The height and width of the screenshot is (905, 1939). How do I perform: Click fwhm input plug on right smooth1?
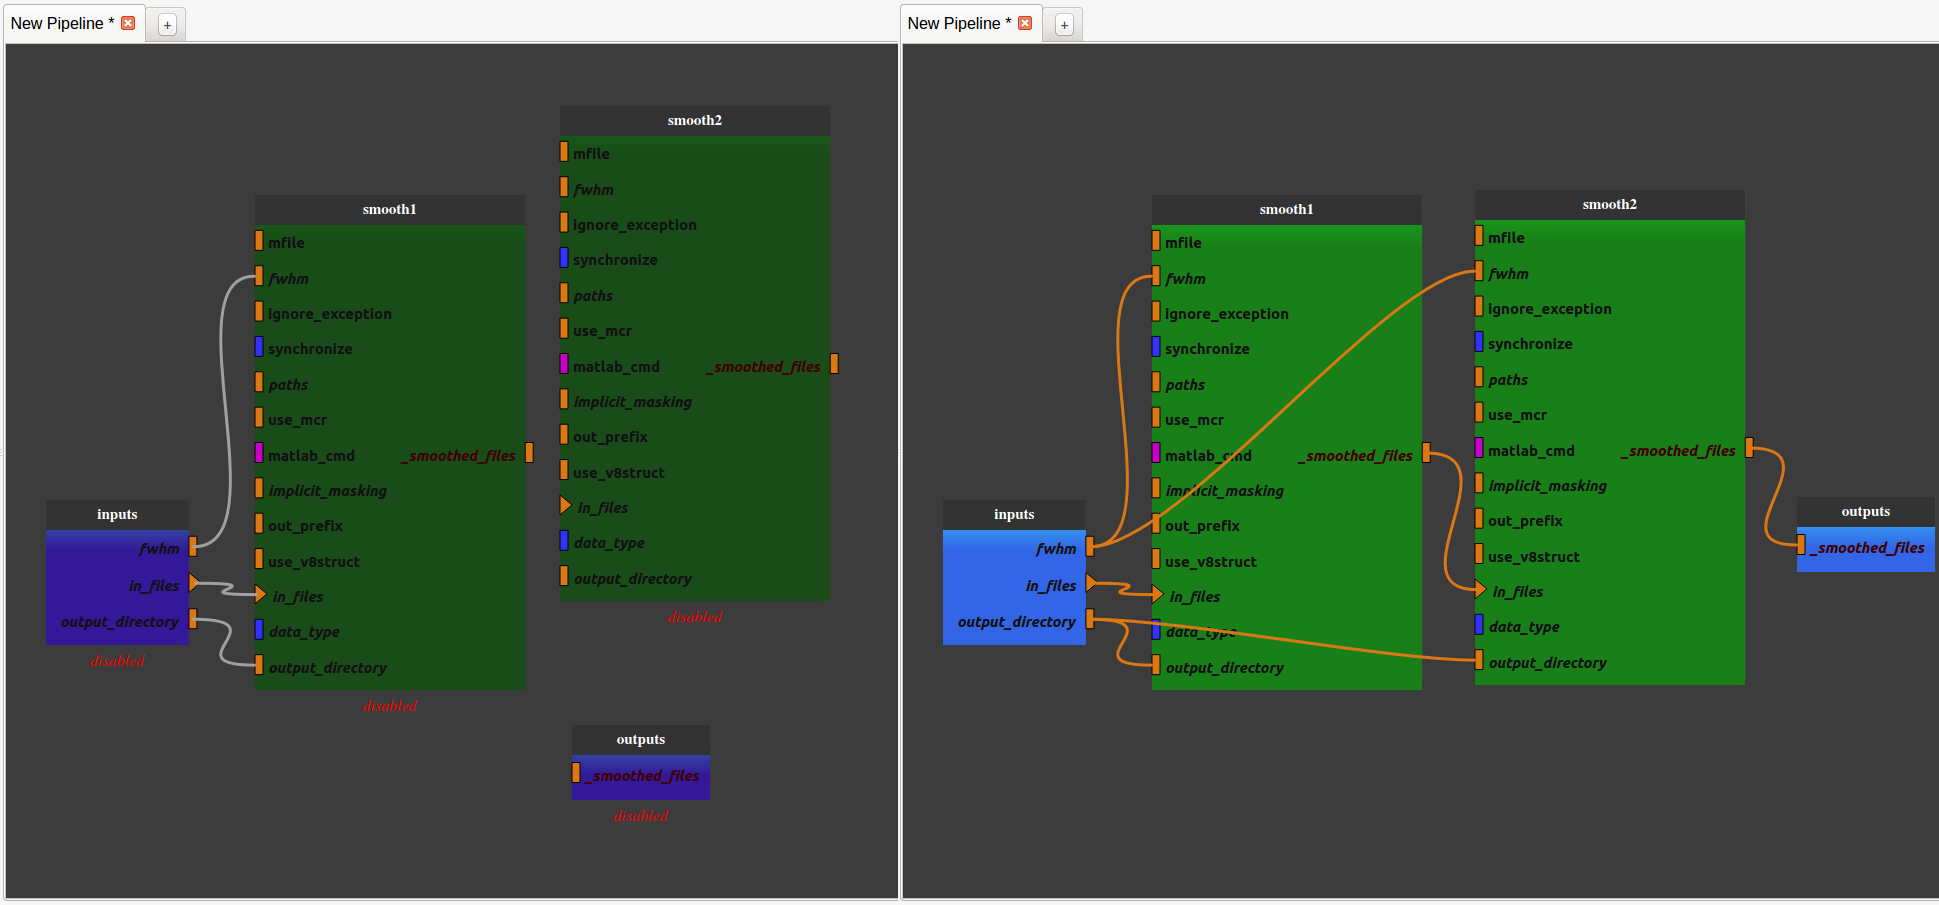coord(1156,276)
